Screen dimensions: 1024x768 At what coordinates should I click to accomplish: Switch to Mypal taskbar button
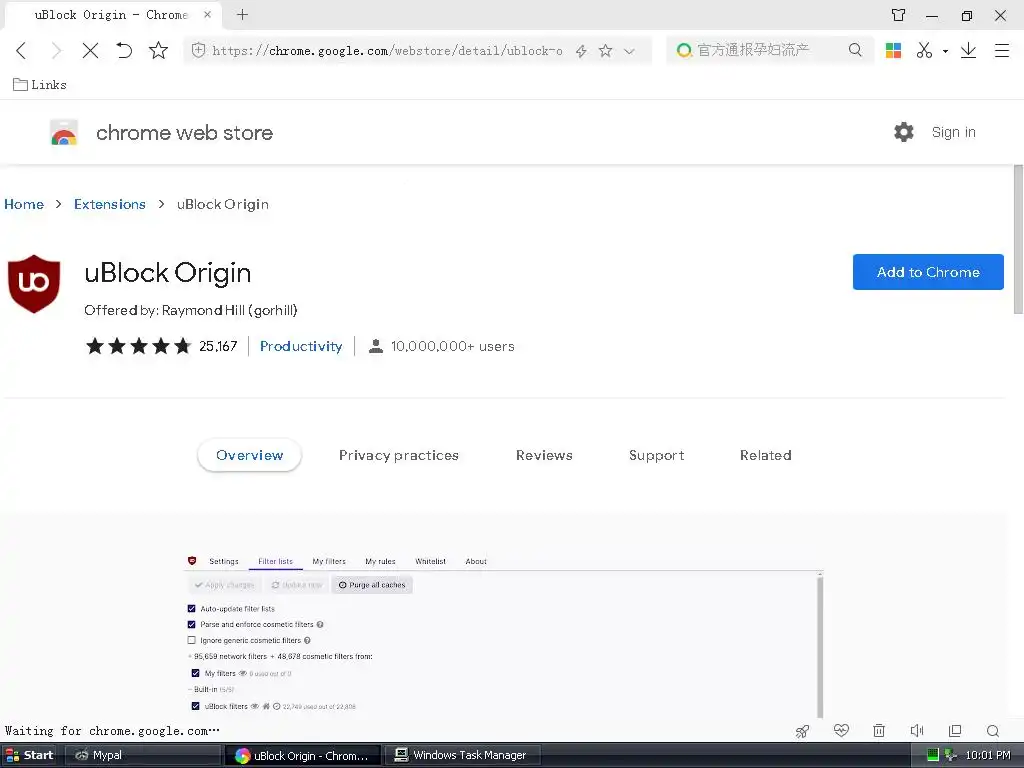point(142,755)
